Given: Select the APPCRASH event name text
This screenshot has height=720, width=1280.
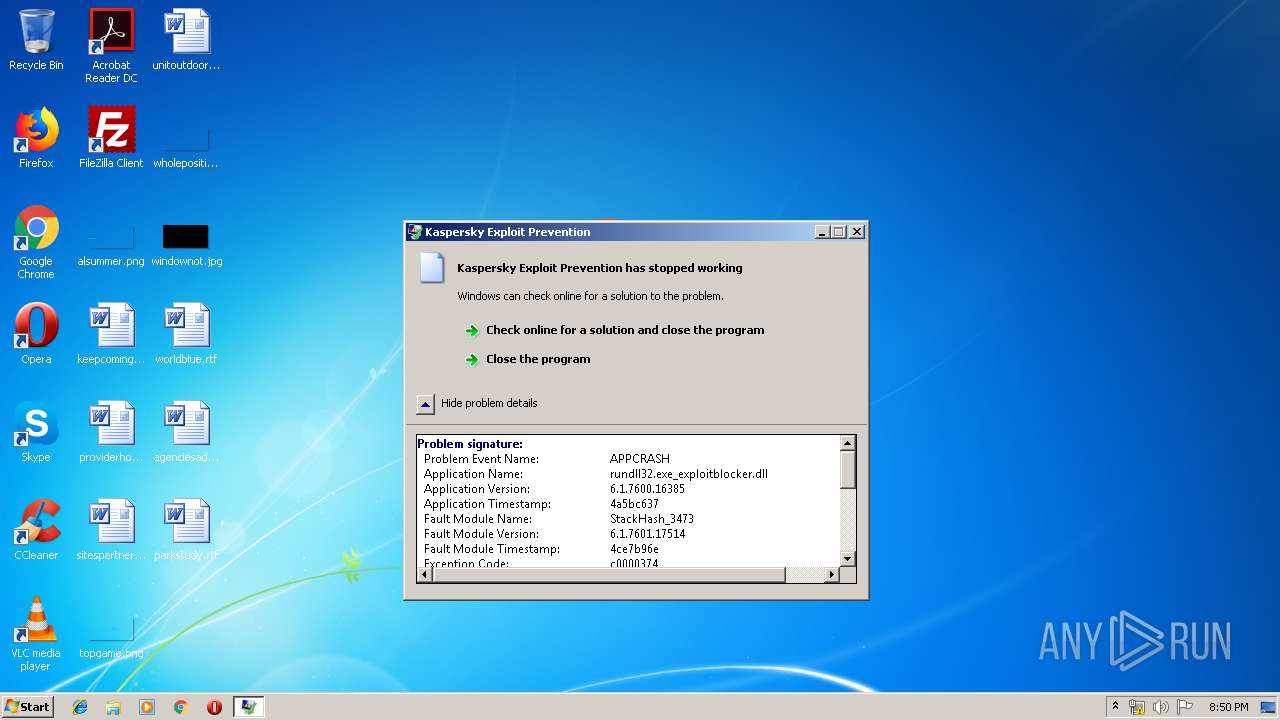Looking at the screenshot, I should pos(640,459).
